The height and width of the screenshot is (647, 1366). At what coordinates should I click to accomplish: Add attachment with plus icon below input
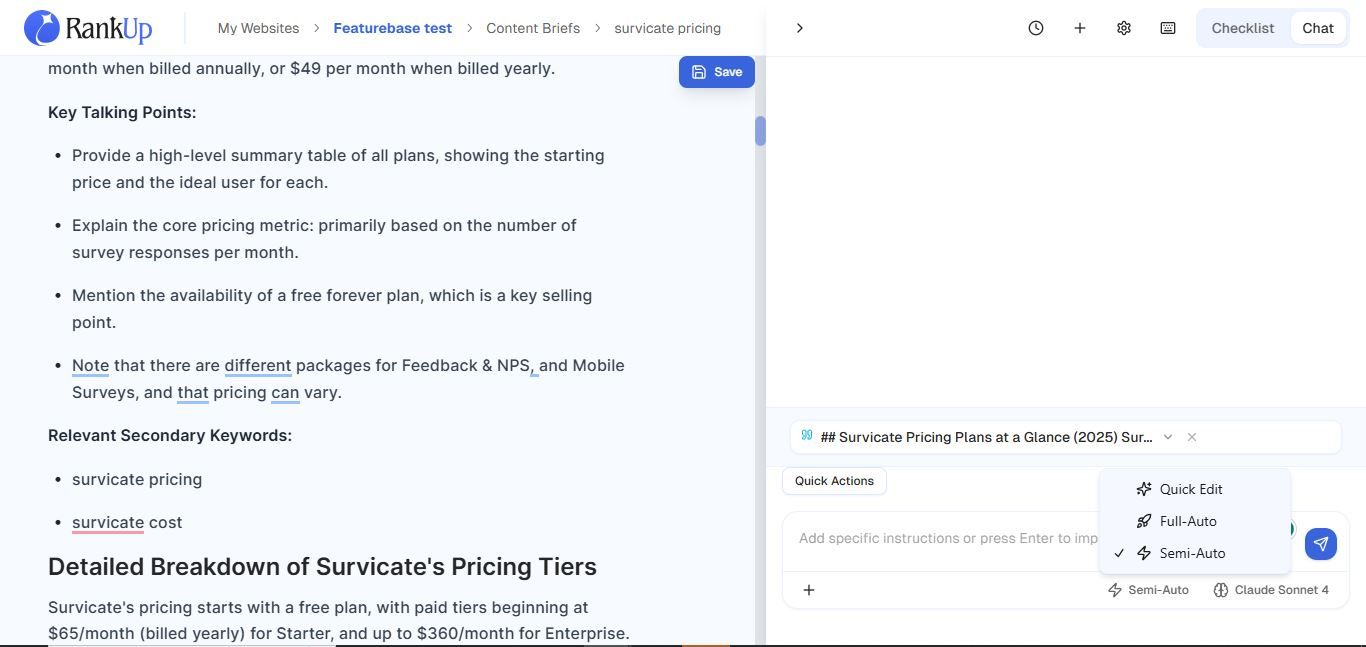[809, 590]
